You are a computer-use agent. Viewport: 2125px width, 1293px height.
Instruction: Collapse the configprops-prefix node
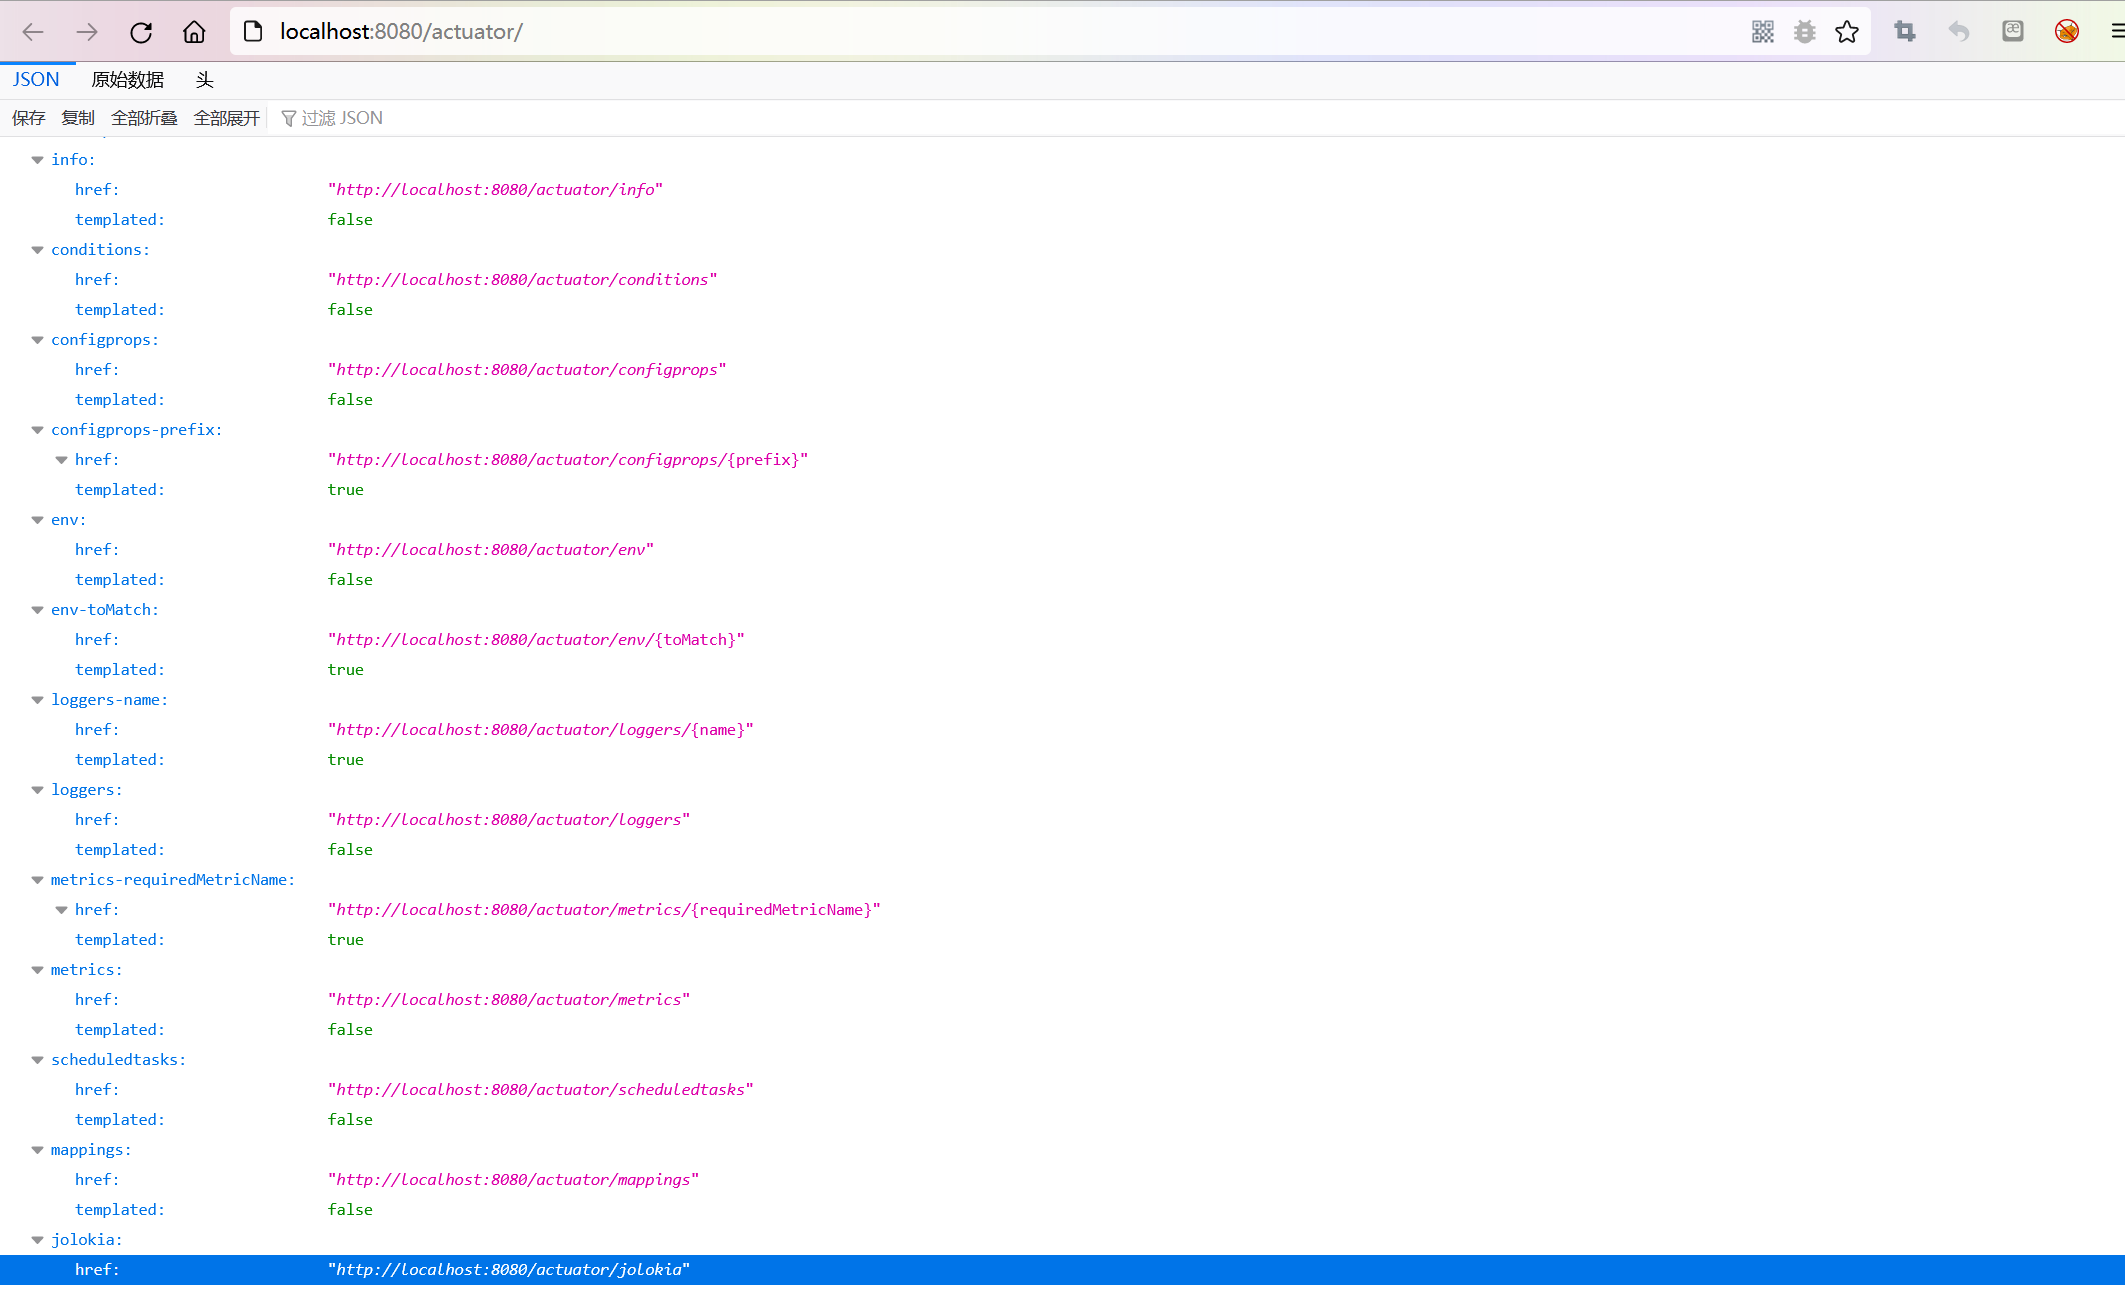point(37,430)
